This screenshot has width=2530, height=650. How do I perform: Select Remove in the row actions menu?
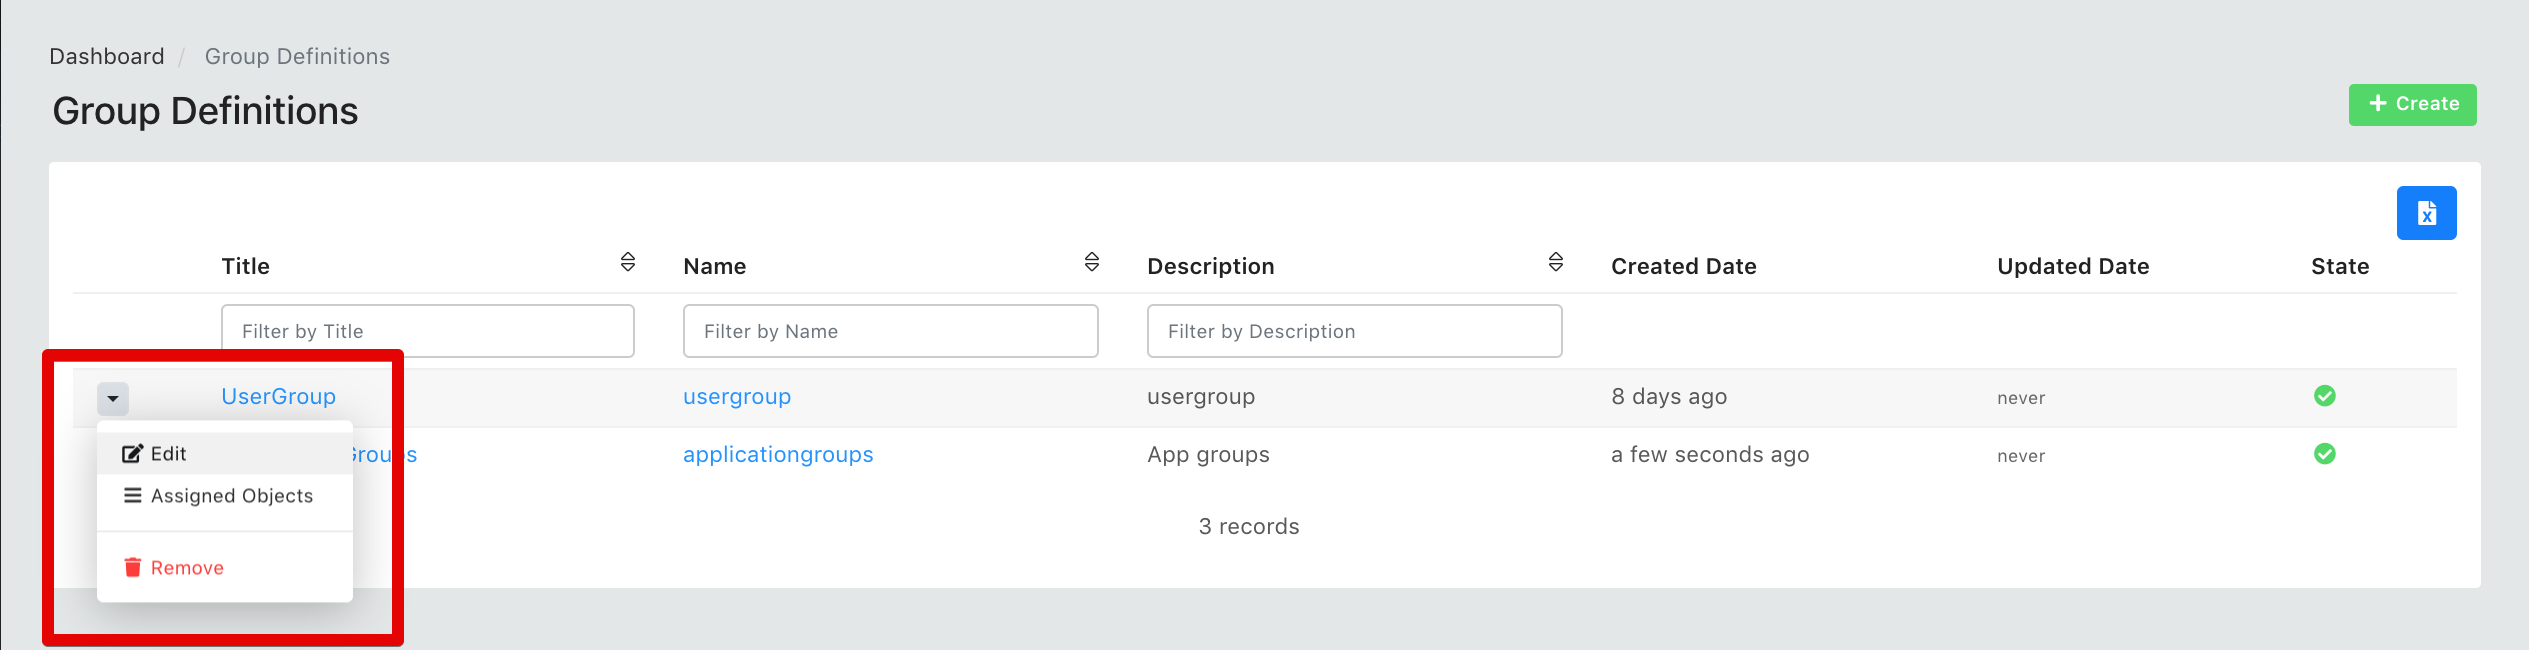click(187, 568)
